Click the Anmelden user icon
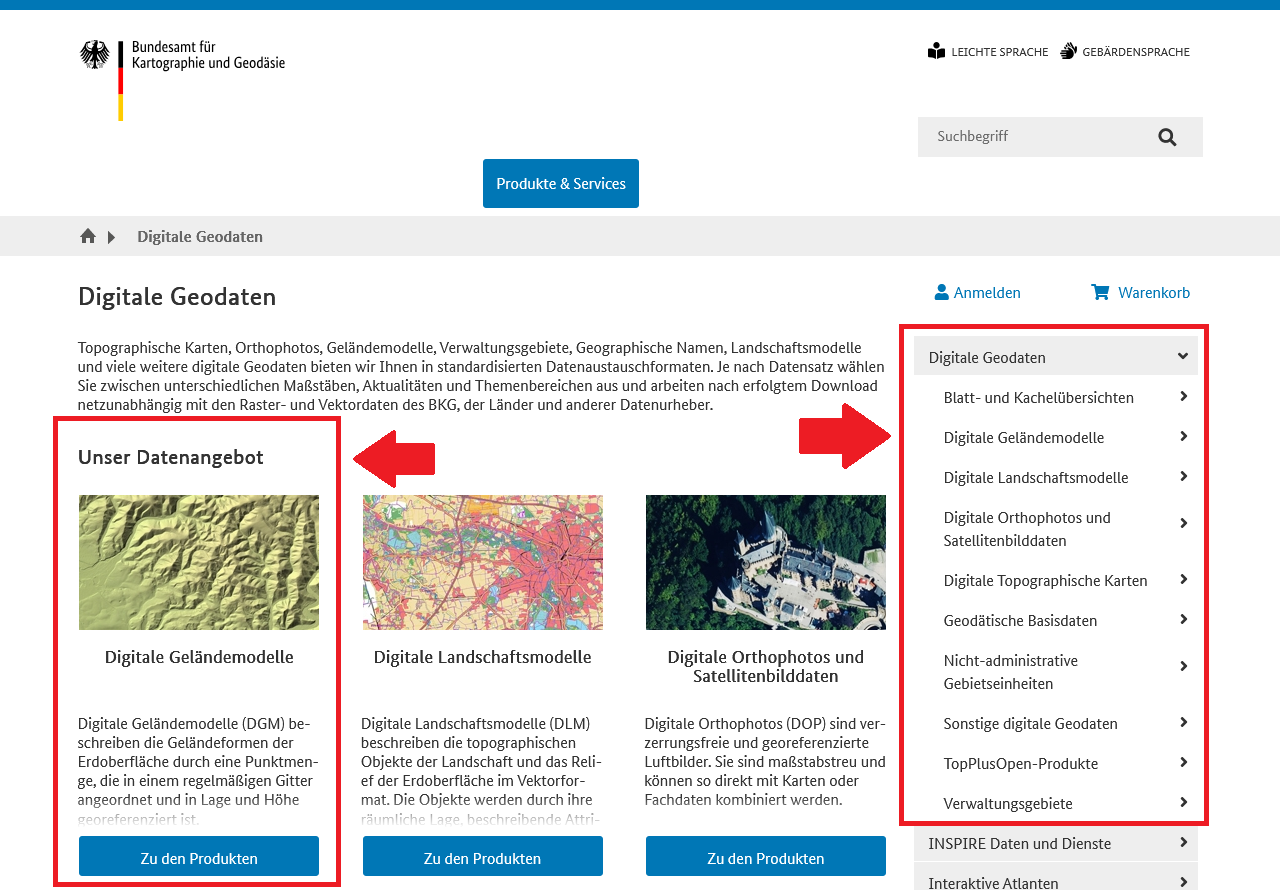 pyautogui.click(x=941, y=292)
